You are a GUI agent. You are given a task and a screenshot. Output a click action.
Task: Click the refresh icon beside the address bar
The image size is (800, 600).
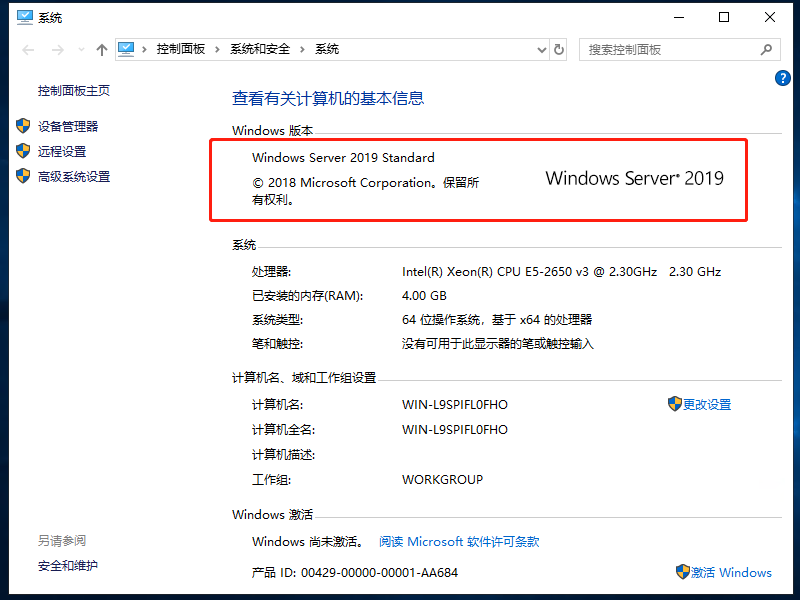(557, 49)
